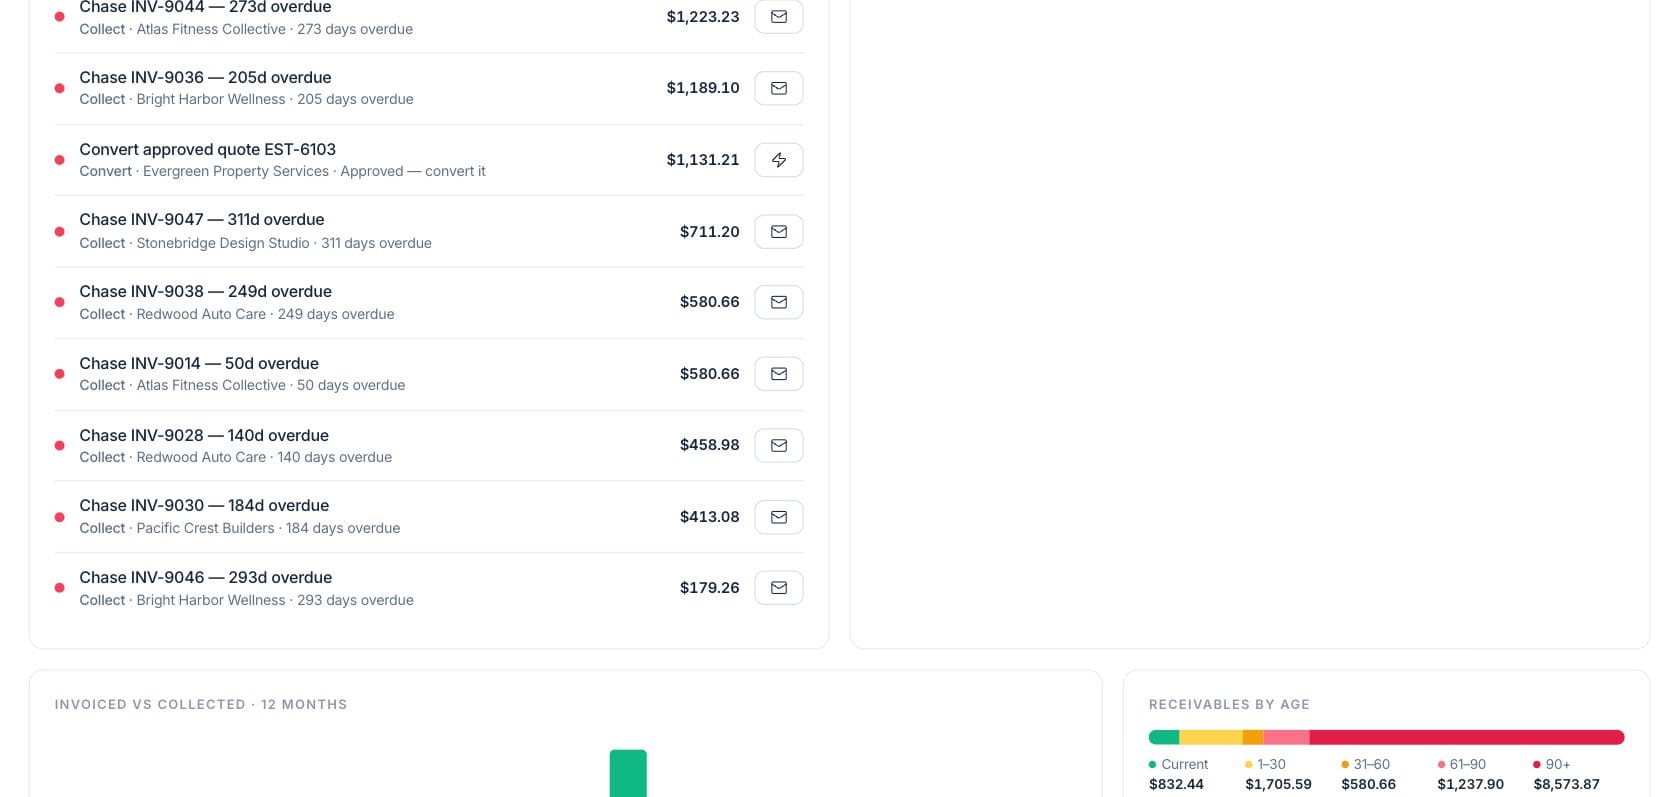Screen dimensions: 1680x797
Task: Email Pacific Crest Builders about INV-9030
Action: (x=778, y=517)
